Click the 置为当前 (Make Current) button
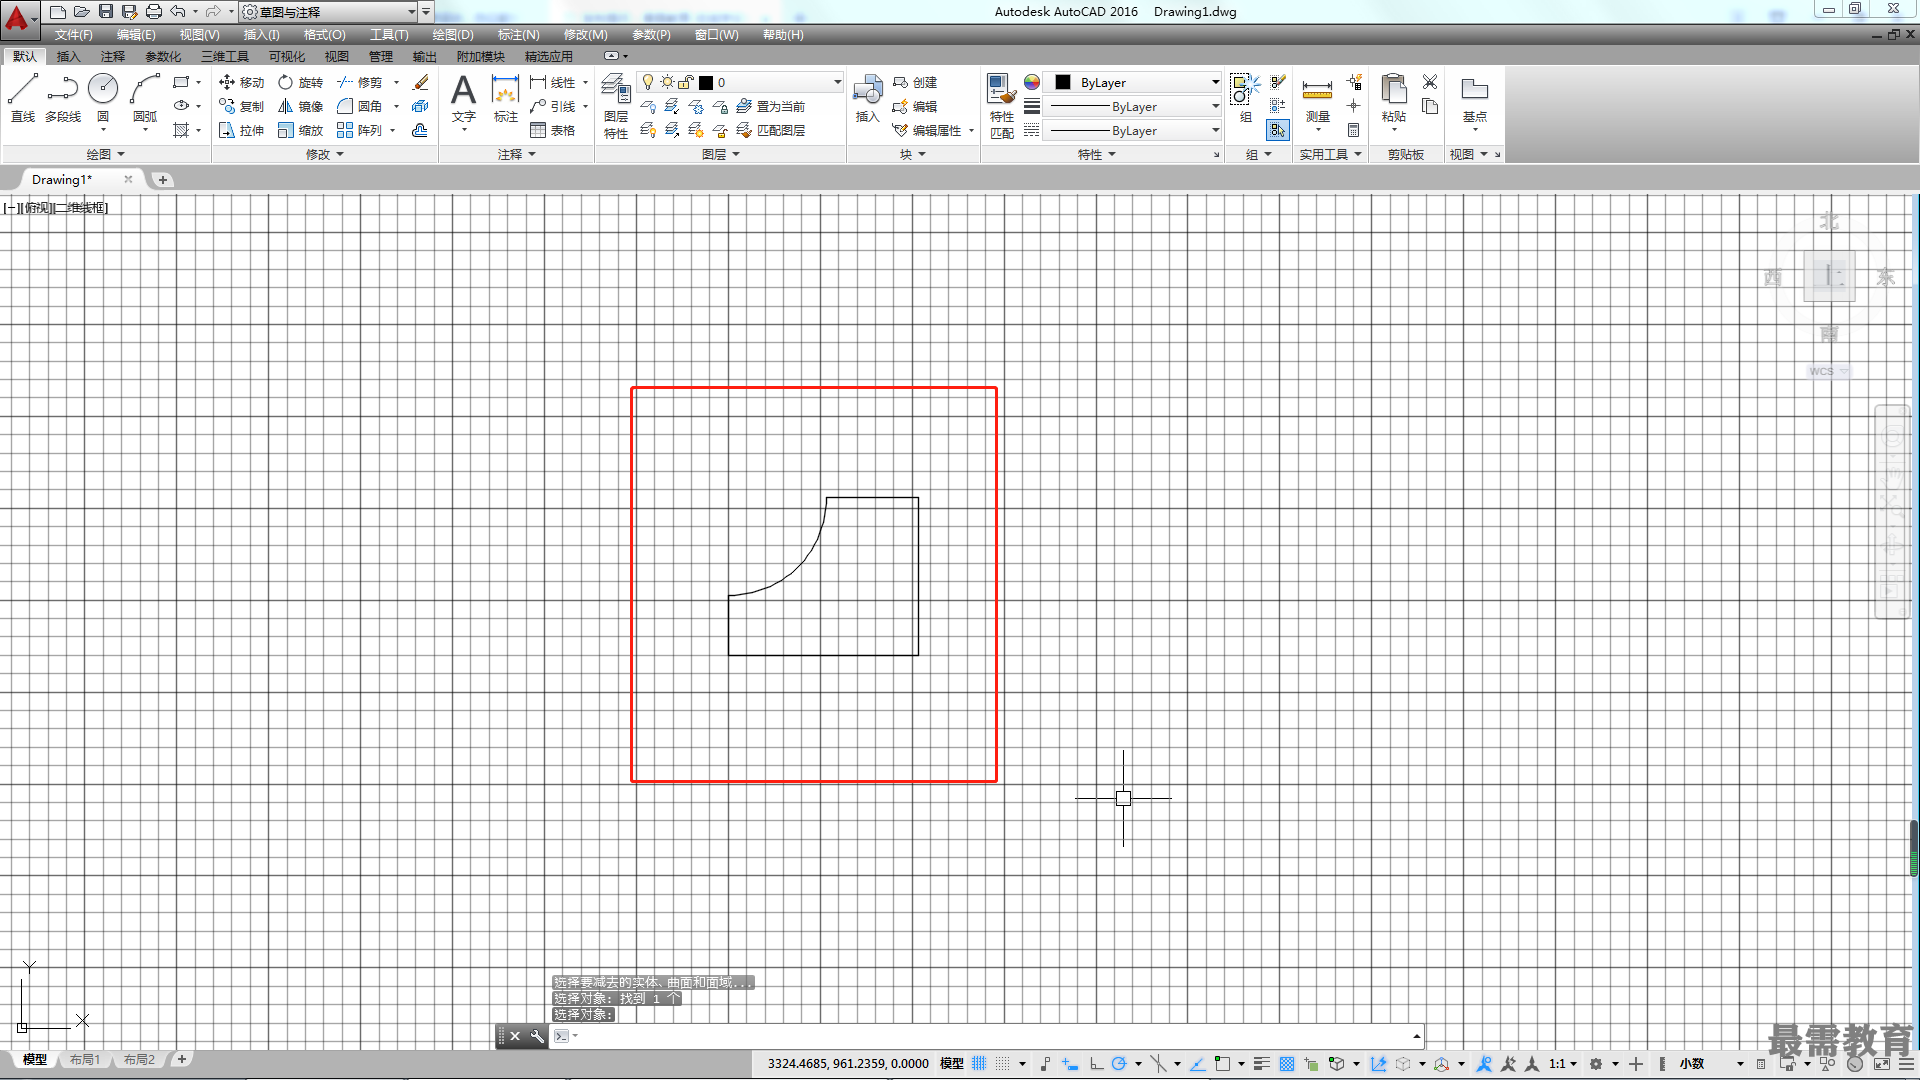 point(771,106)
